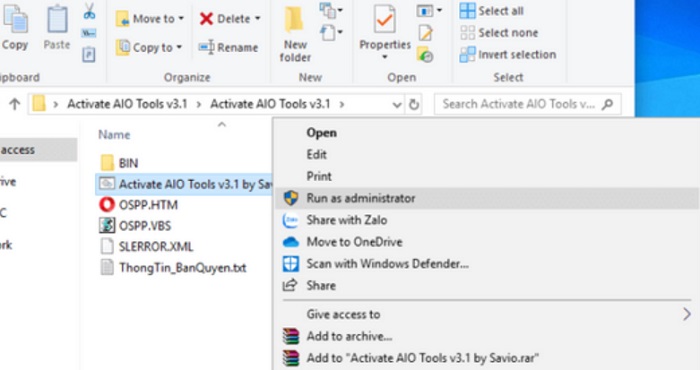Select the OSPP.HTM Opera file
The image size is (700, 370).
point(139,205)
